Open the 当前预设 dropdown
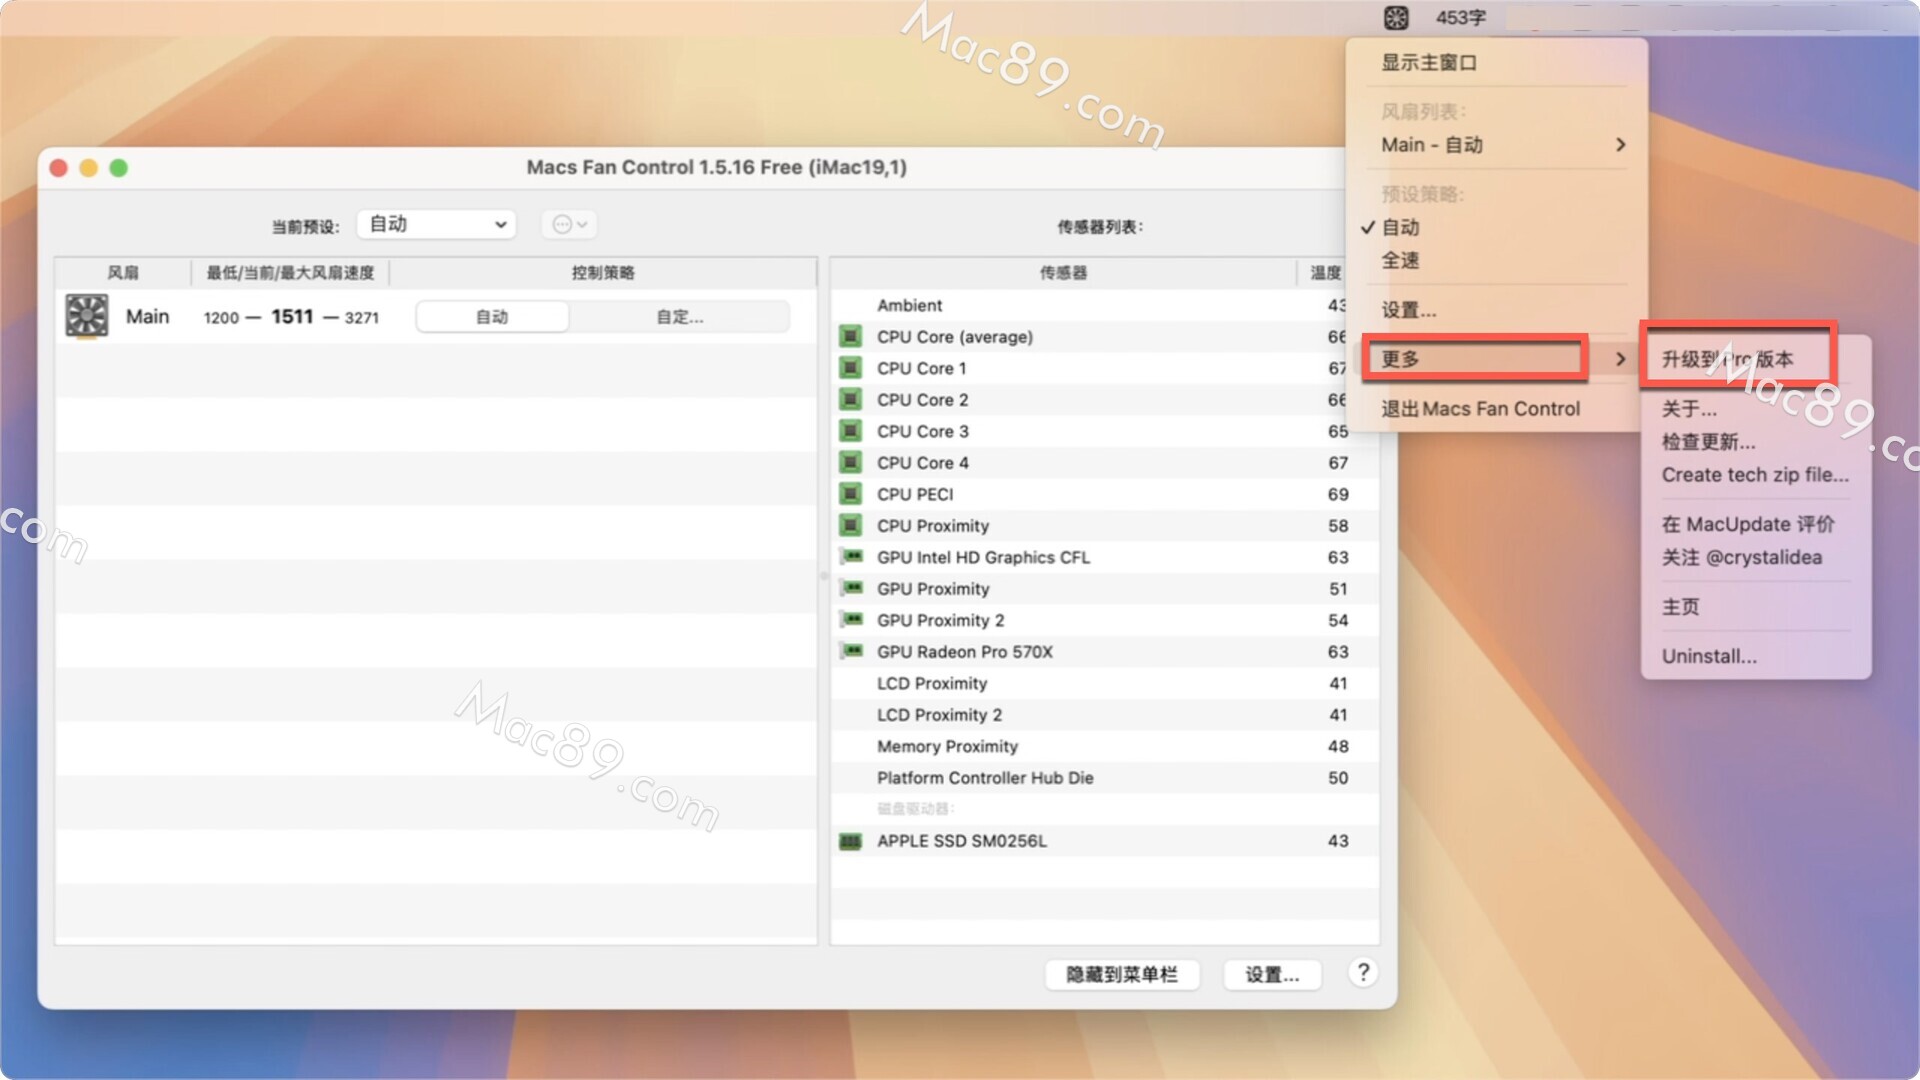The width and height of the screenshot is (1920, 1080). click(x=437, y=224)
